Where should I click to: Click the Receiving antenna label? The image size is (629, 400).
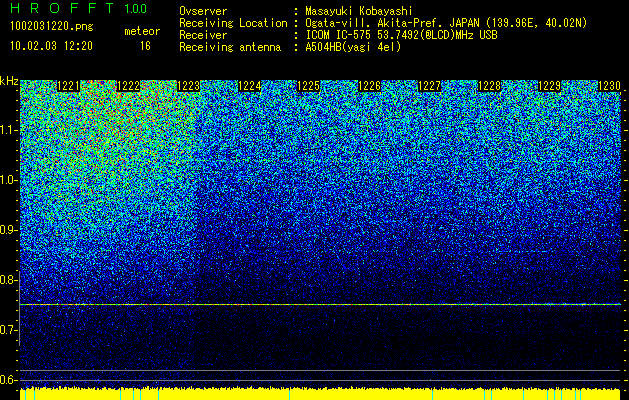tap(230, 47)
